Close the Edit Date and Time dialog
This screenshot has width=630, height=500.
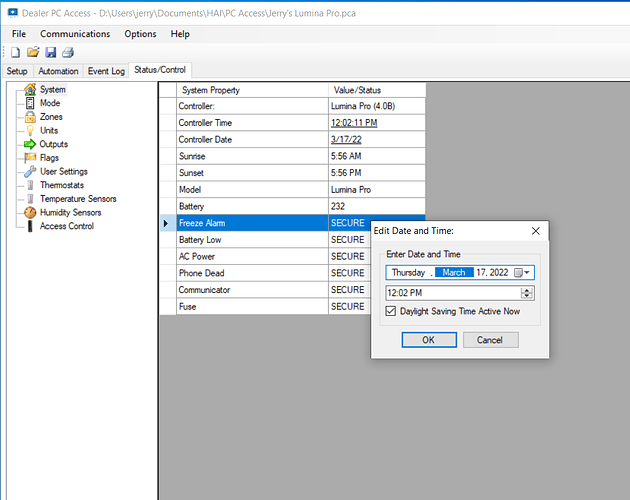click(536, 231)
